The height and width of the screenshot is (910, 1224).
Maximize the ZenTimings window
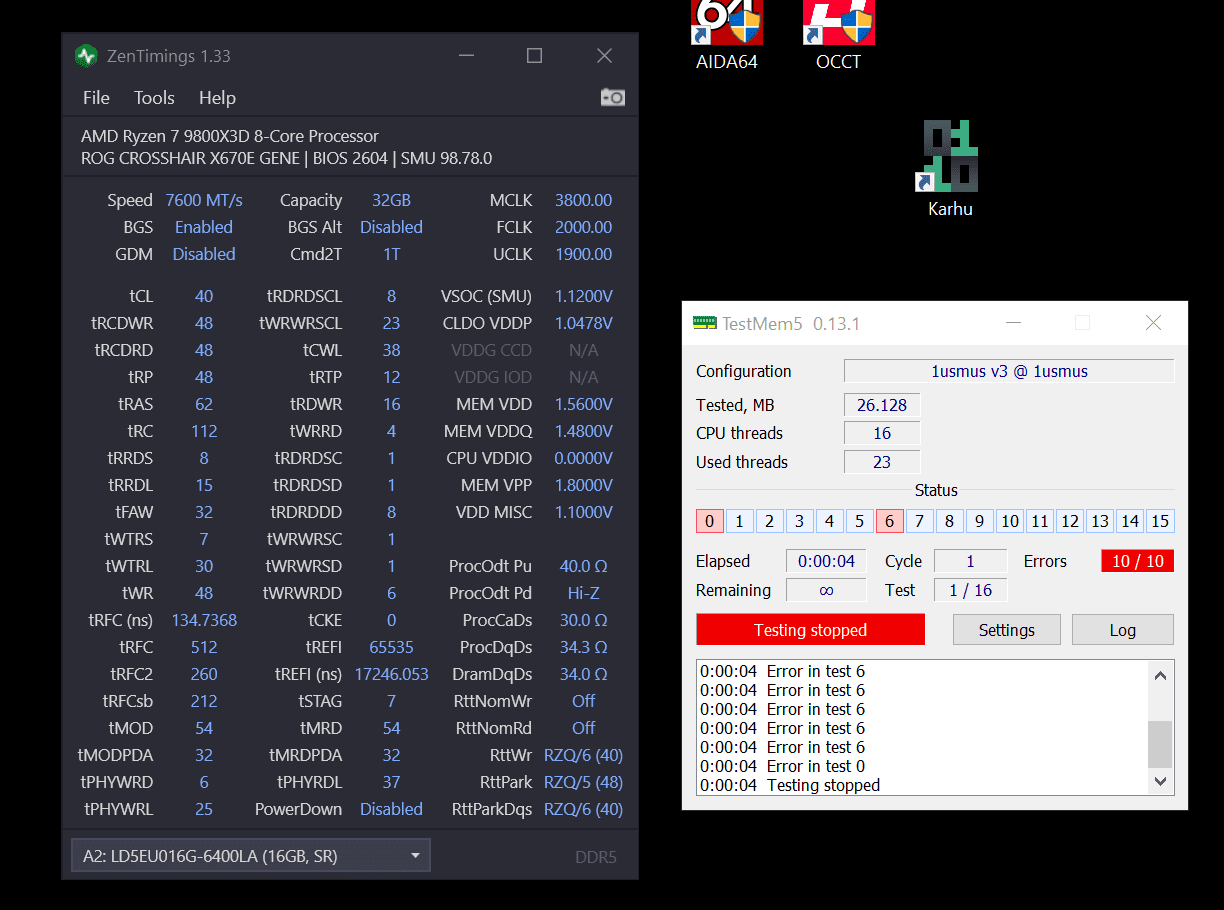click(534, 56)
